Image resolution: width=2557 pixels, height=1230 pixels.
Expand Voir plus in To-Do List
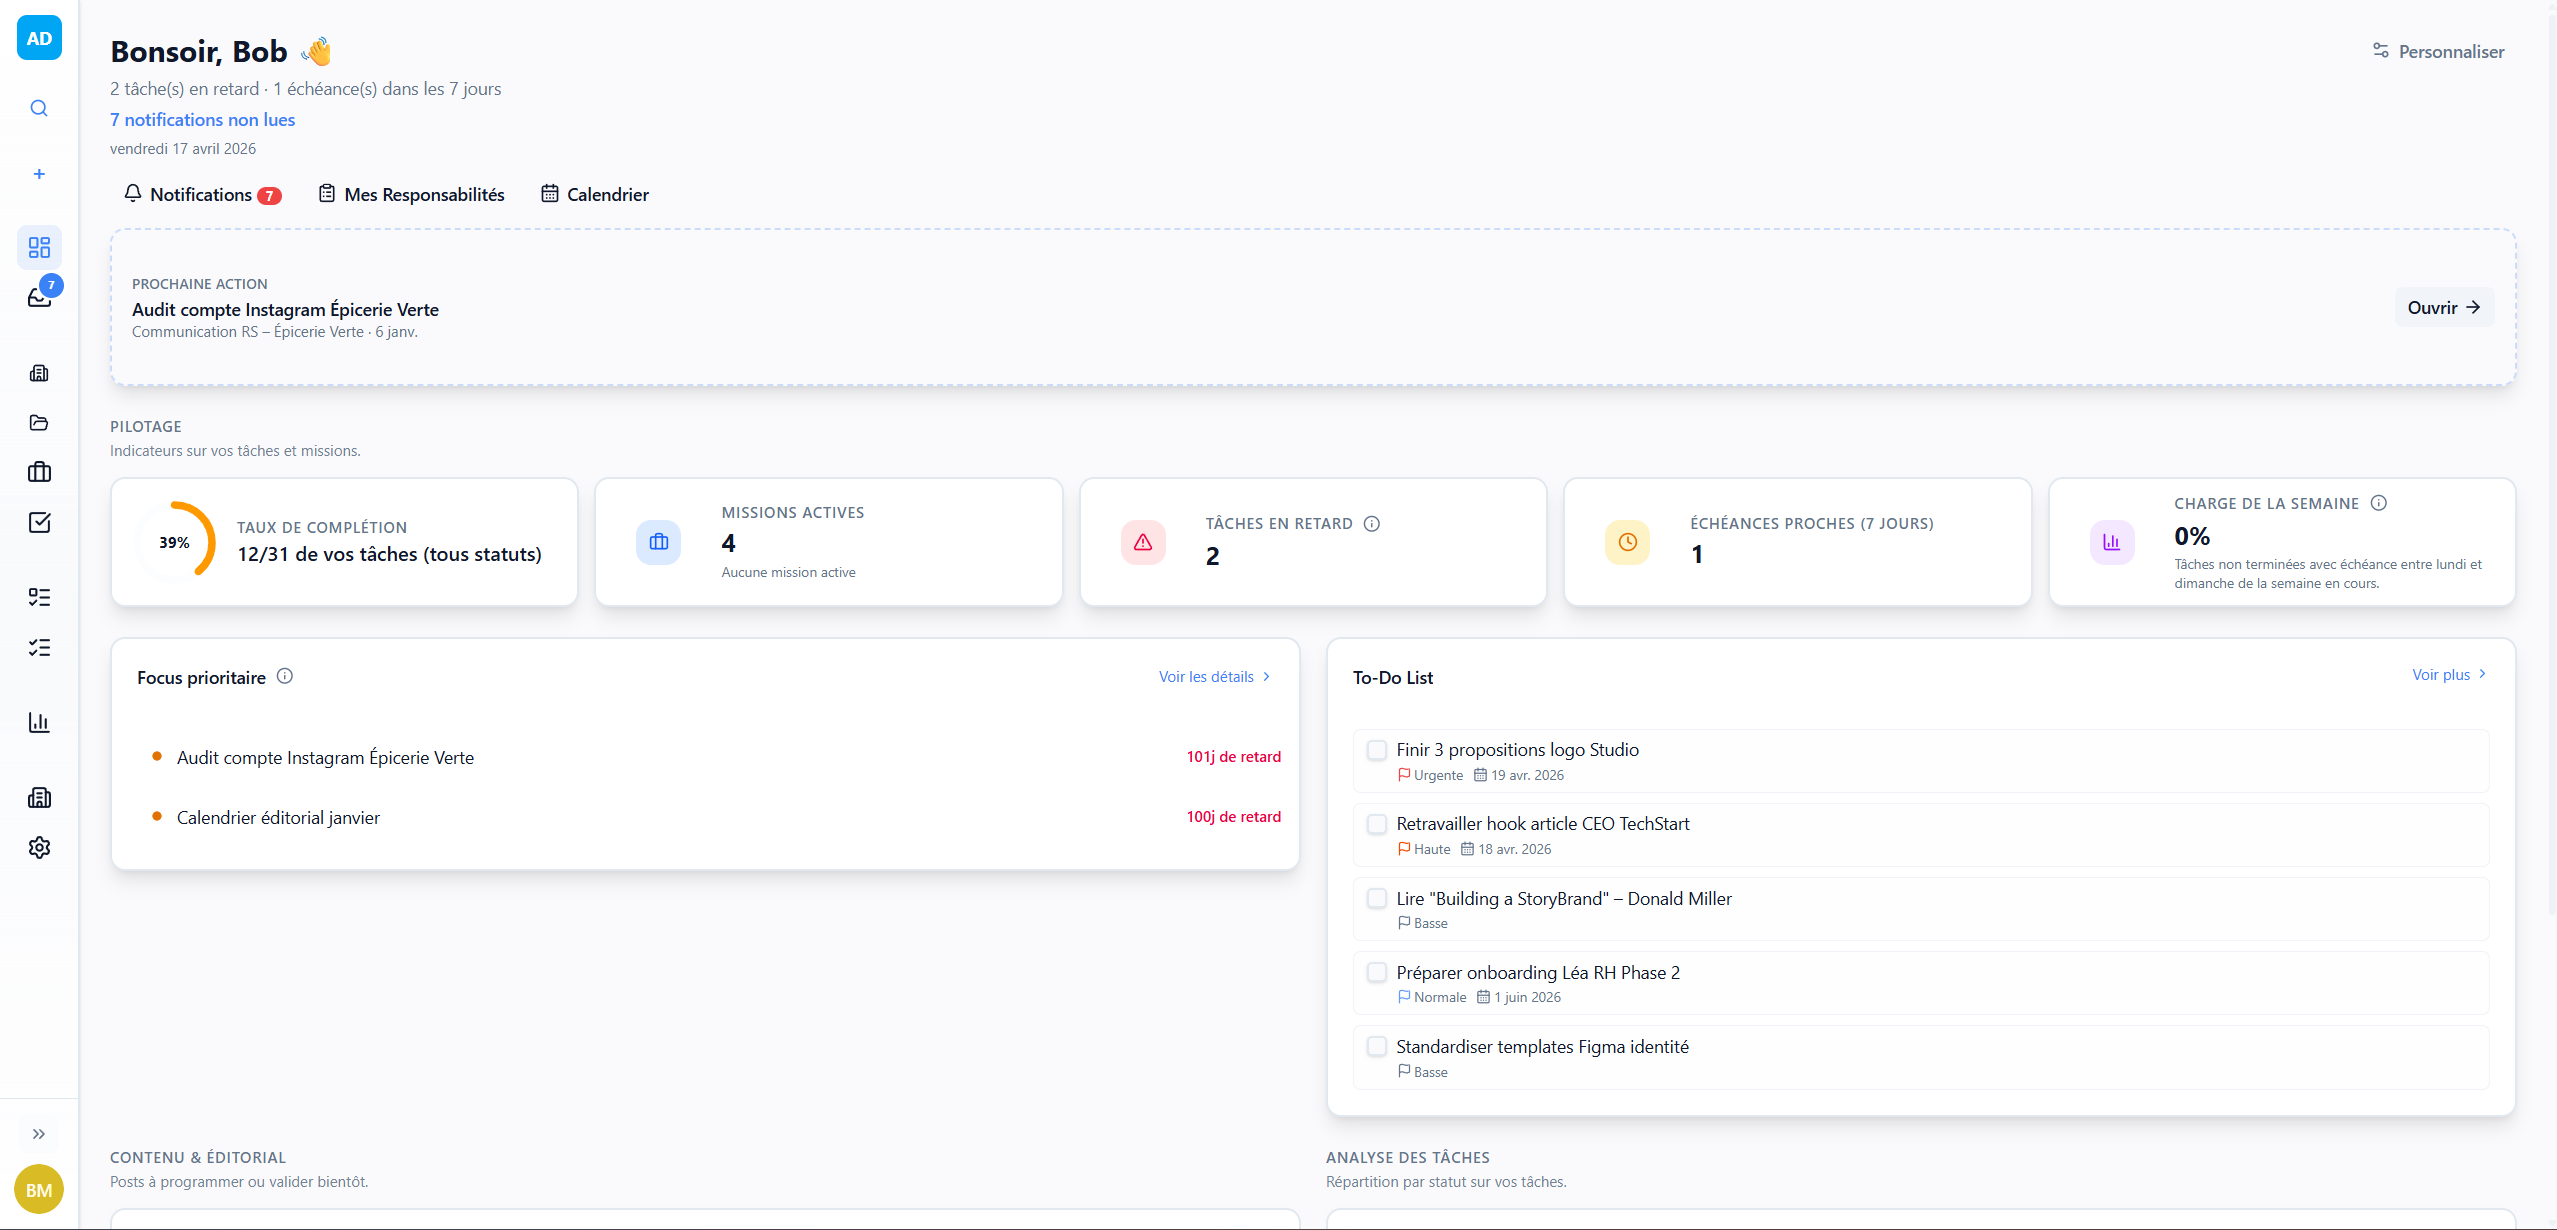coord(2449,675)
